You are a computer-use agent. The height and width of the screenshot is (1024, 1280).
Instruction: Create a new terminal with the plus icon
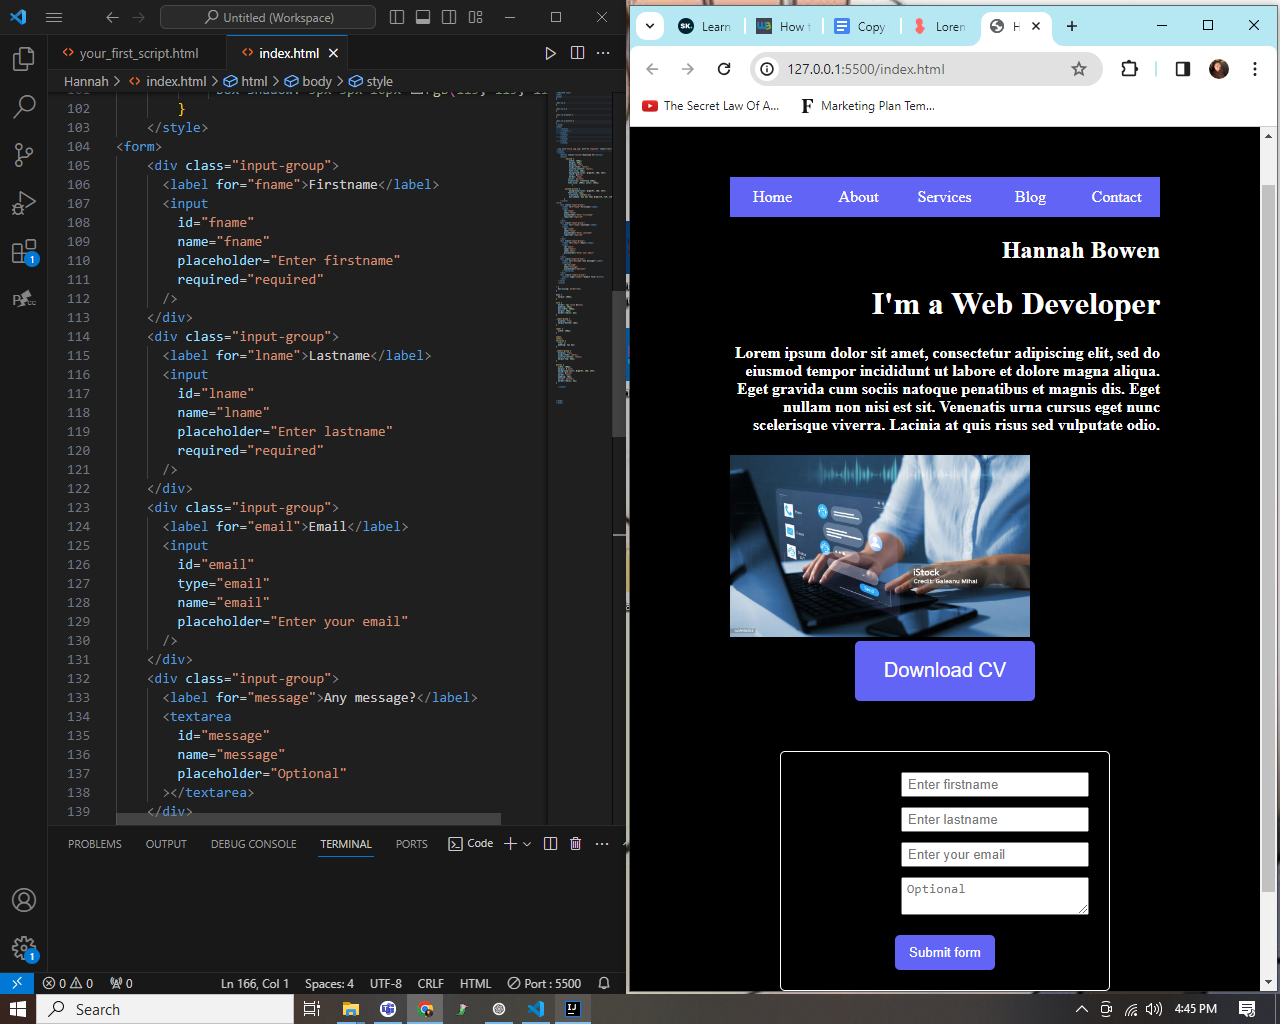point(510,844)
